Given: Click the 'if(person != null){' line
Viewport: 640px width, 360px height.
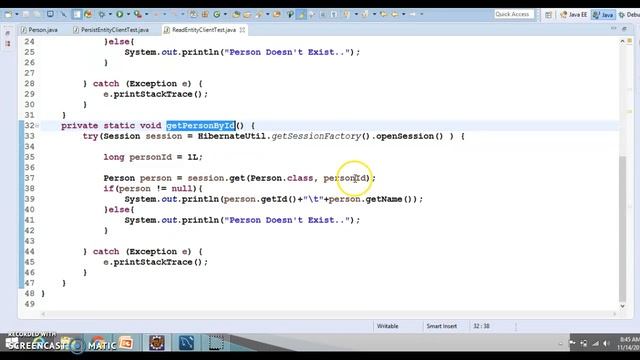Looking at the screenshot, I should [x=153, y=189].
